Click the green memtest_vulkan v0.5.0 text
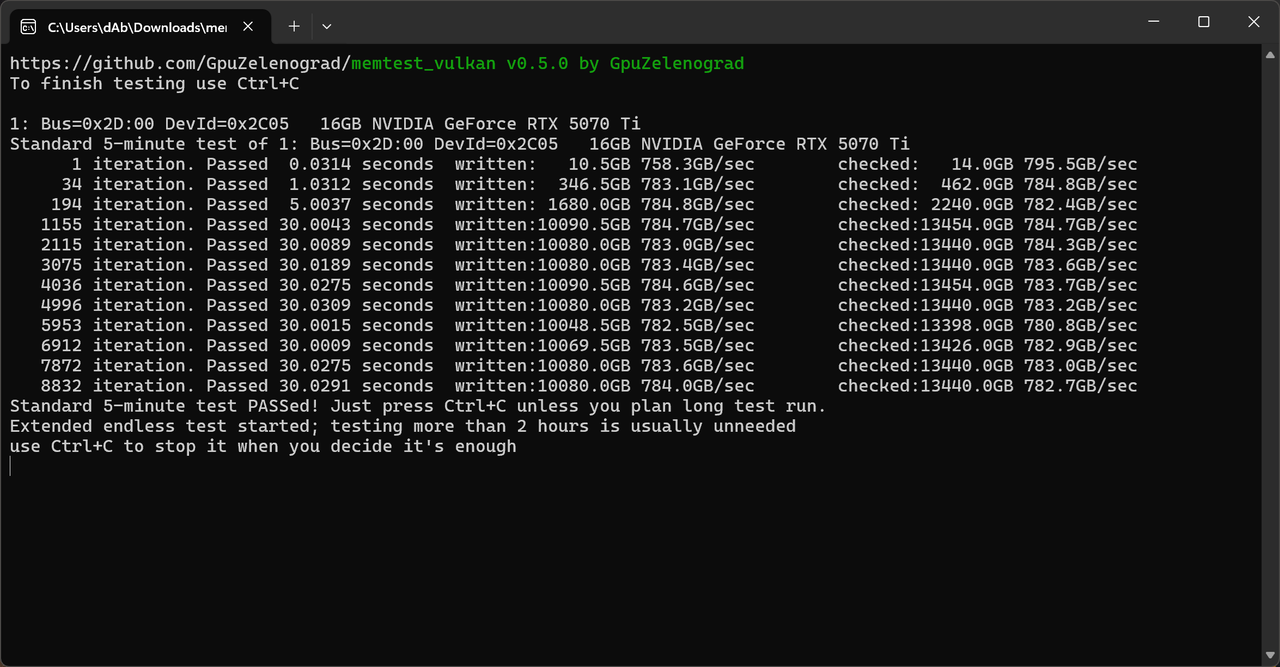This screenshot has width=1280, height=667. pyautogui.click(x=460, y=63)
